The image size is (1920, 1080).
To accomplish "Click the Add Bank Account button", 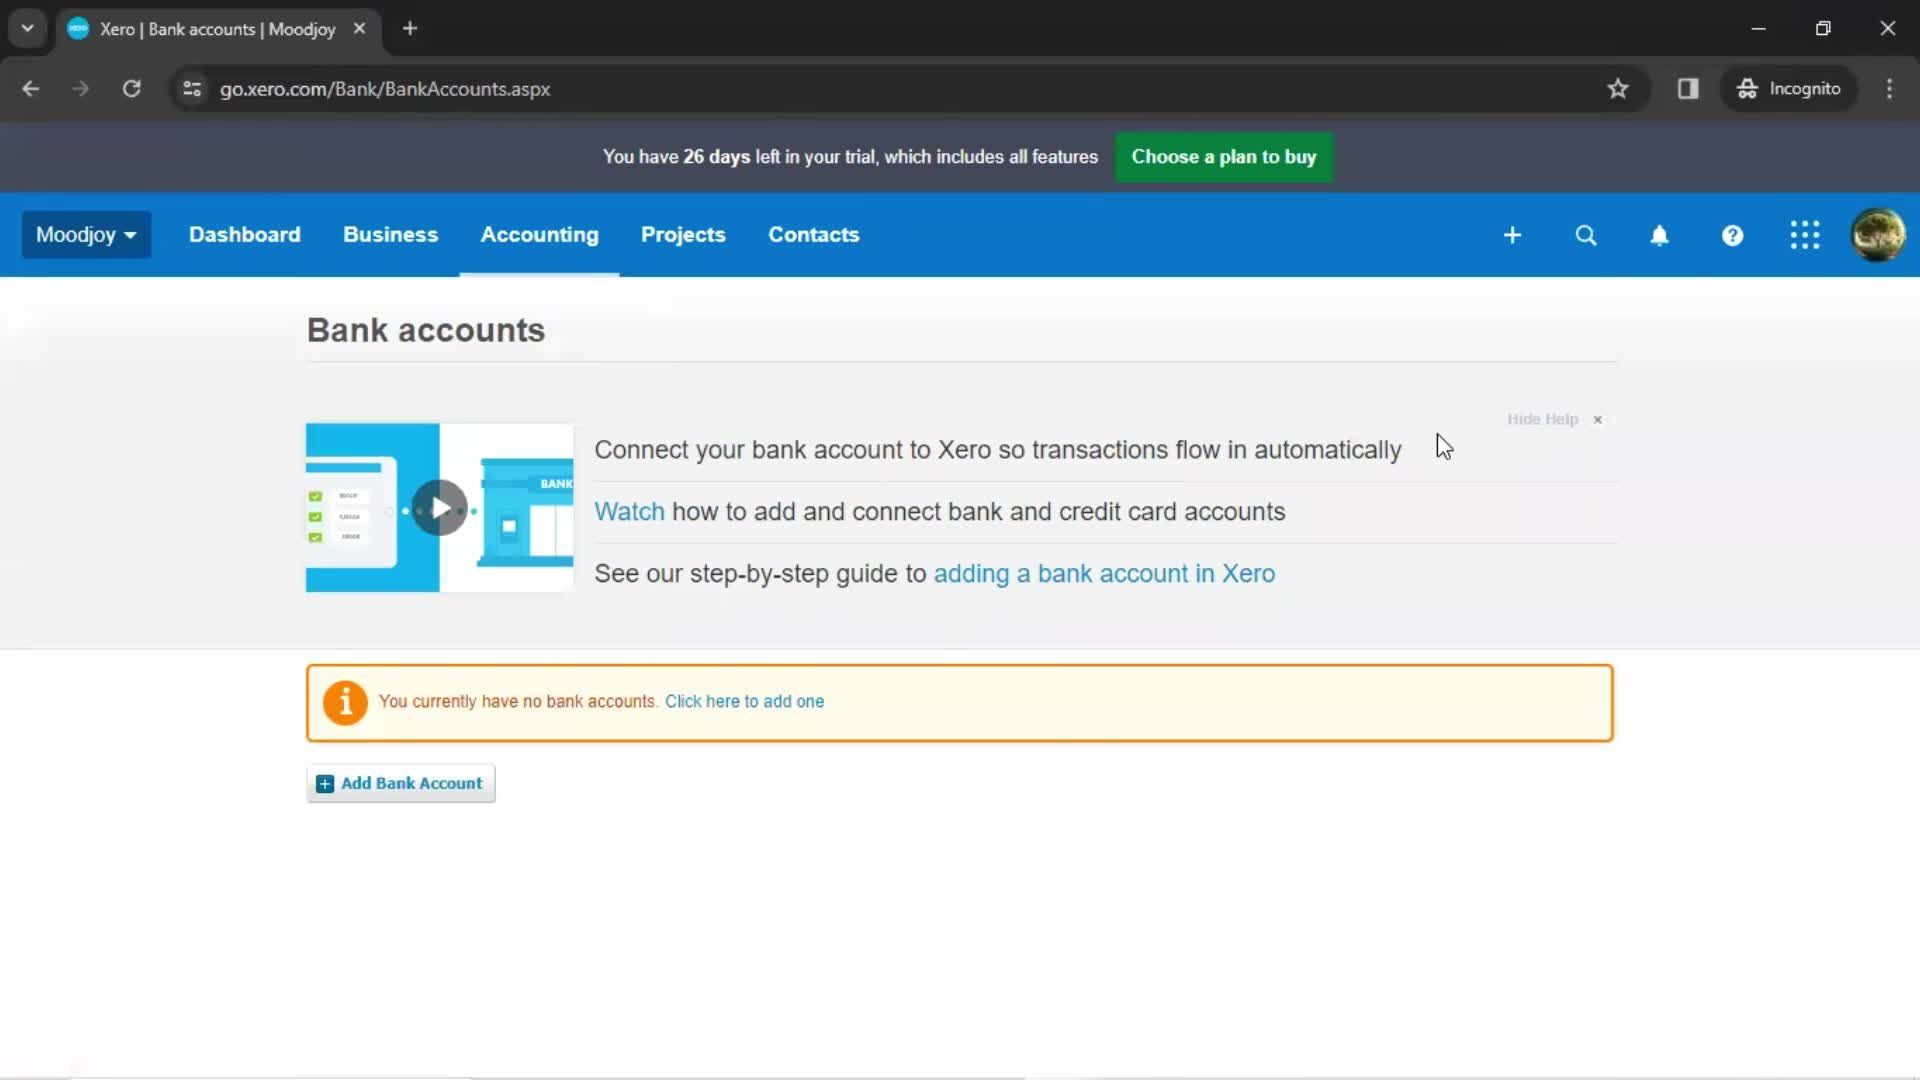I will (400, 784).
